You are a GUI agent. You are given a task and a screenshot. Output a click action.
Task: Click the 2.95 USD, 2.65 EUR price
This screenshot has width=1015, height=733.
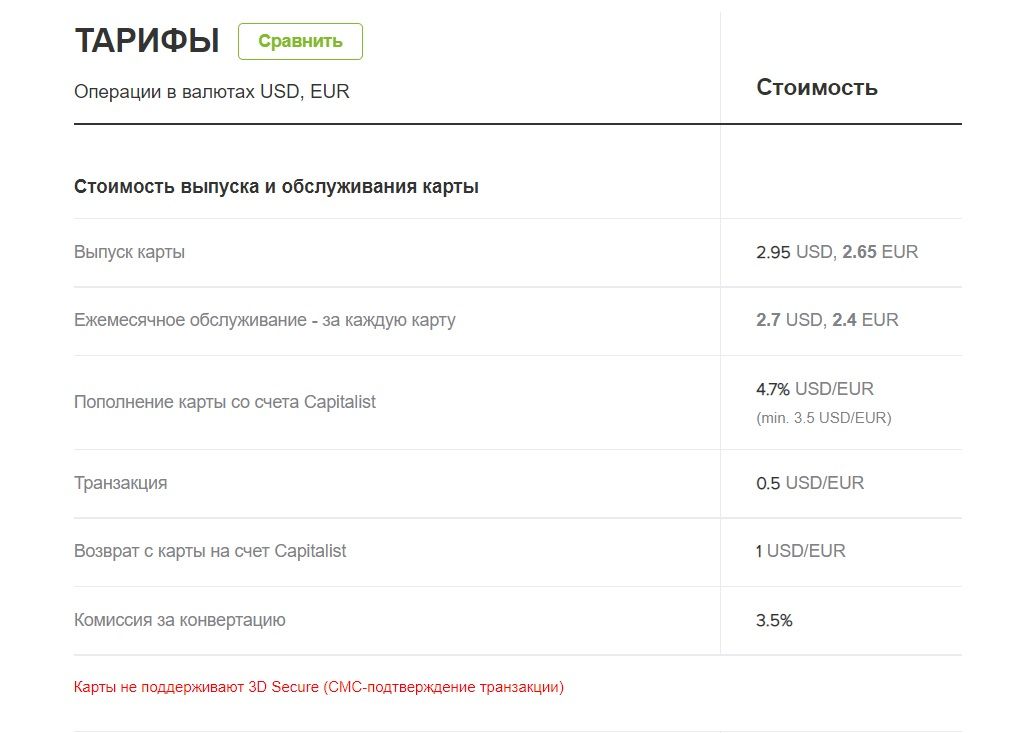[837, 252]
